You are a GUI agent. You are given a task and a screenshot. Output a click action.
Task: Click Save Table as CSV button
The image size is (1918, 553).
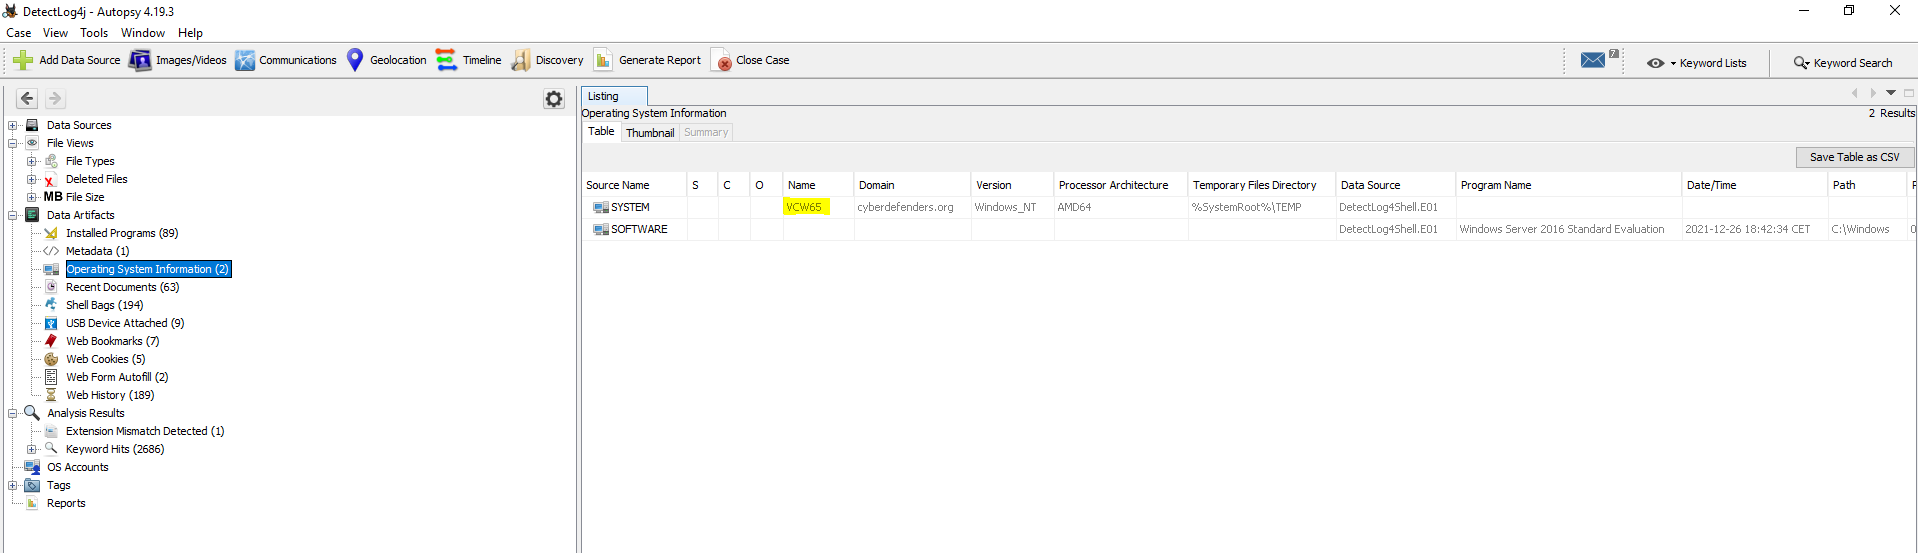1854,158
